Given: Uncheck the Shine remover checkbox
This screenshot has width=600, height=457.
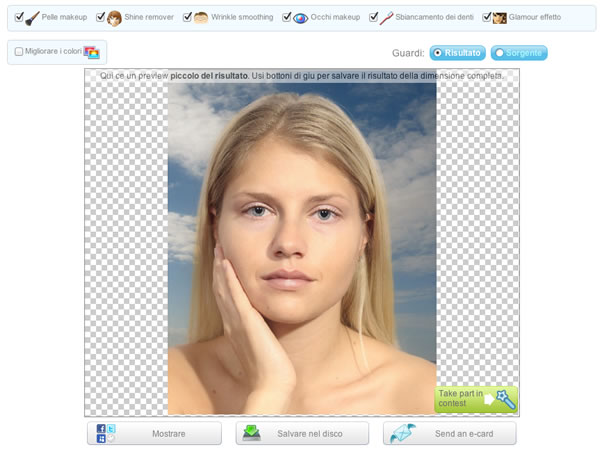Looking at the screenshot, I should pos(100,17).
